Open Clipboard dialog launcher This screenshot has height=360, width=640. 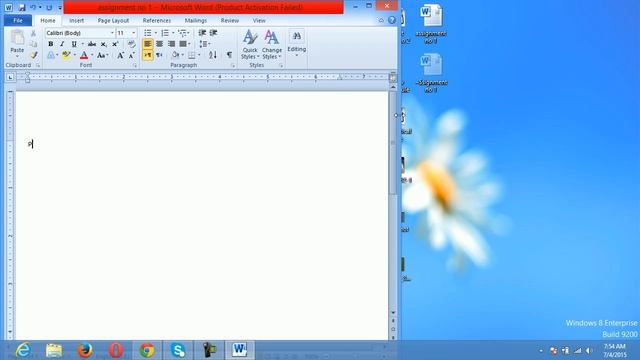[38, 65]
